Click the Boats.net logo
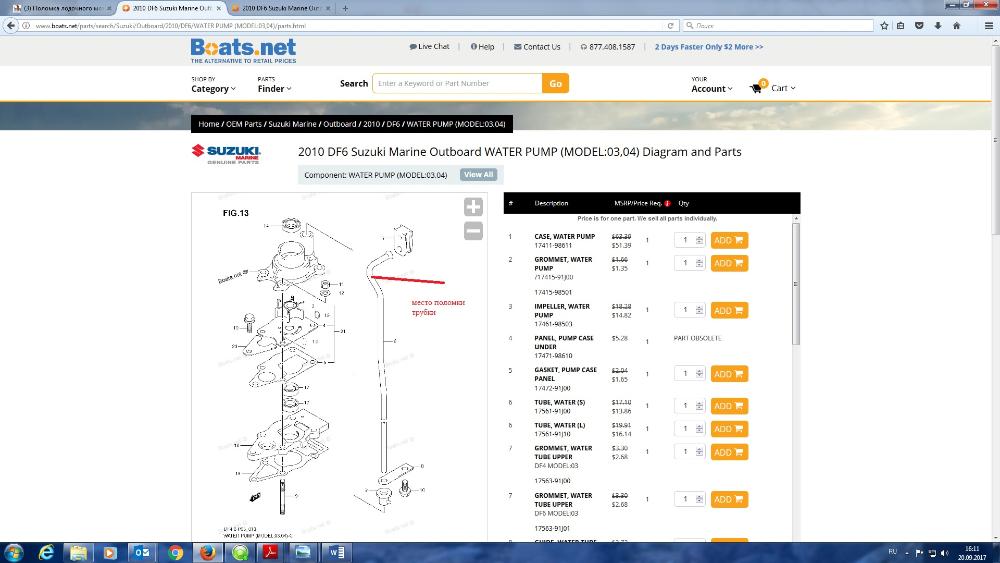This screenshot has height=563, width=1000. click(x=243, y=50)
